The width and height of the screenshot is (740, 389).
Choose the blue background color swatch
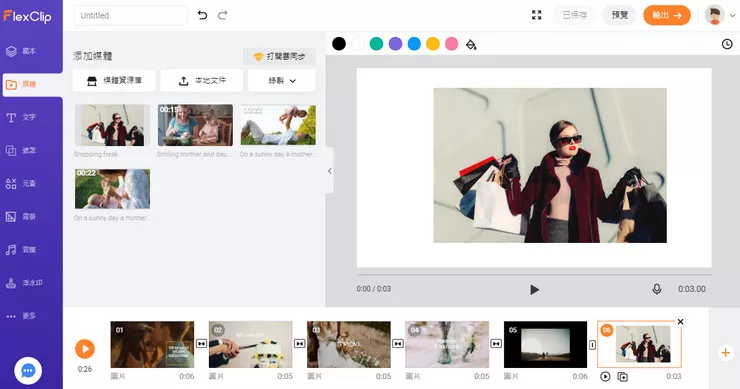pos(414,44)
